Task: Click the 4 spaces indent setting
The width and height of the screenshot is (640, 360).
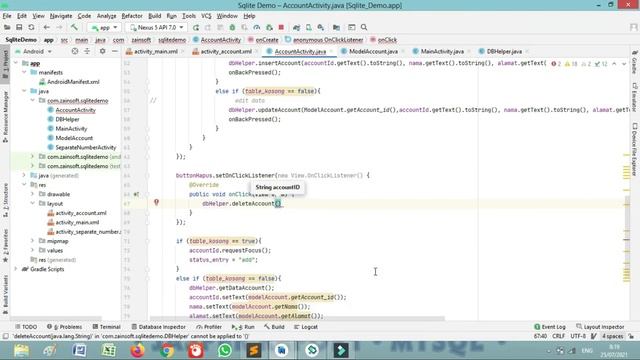Action: (x=613, y=336)
